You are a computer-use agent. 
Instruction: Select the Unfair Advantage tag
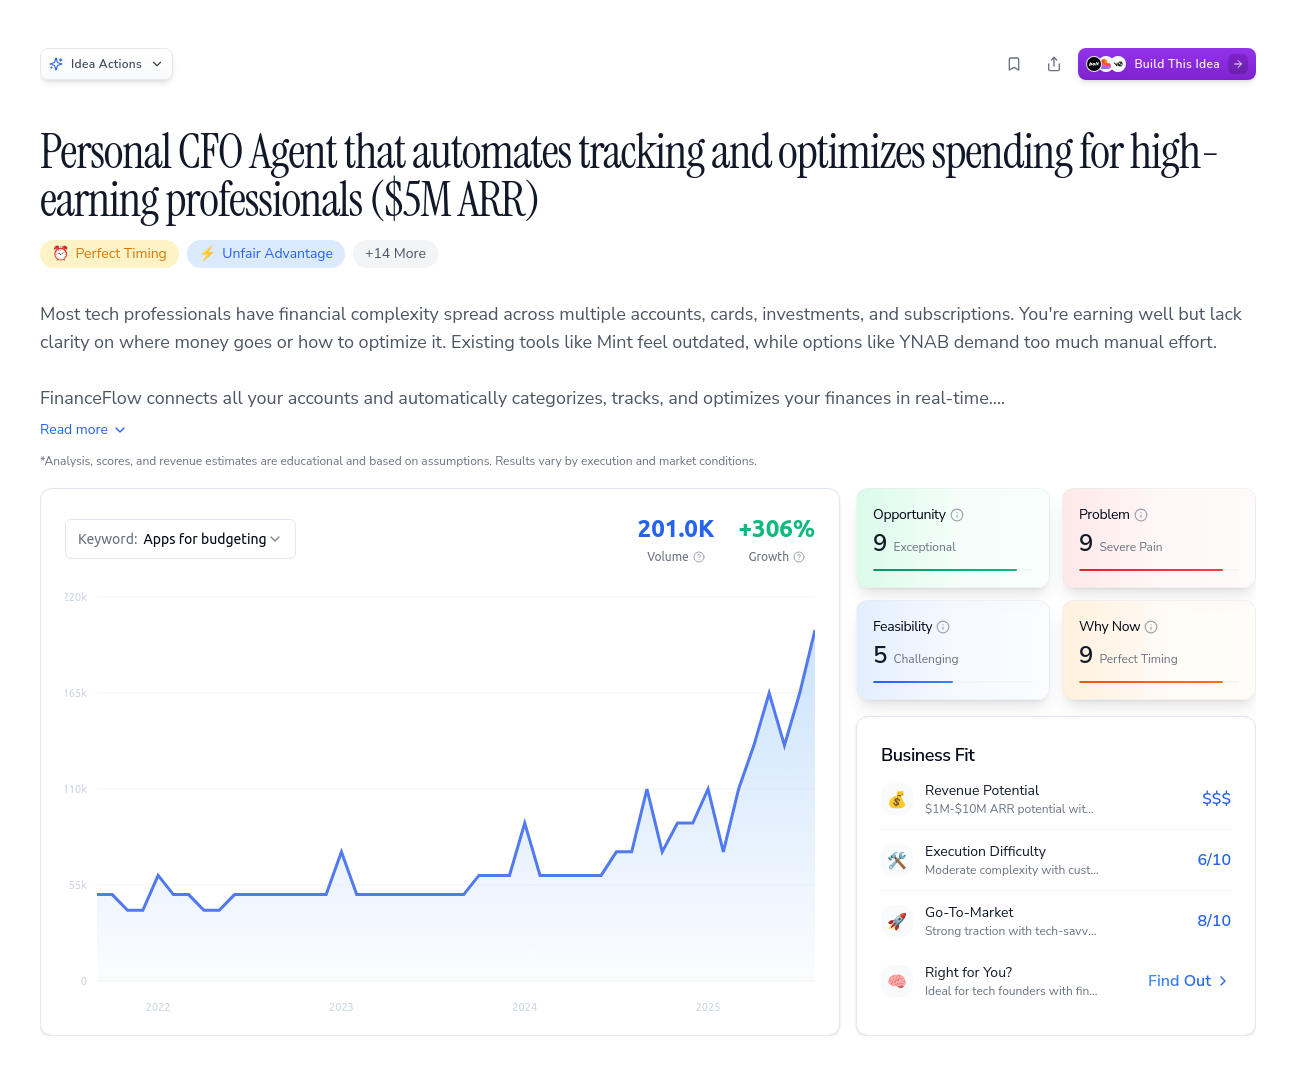tap(266, 254)
